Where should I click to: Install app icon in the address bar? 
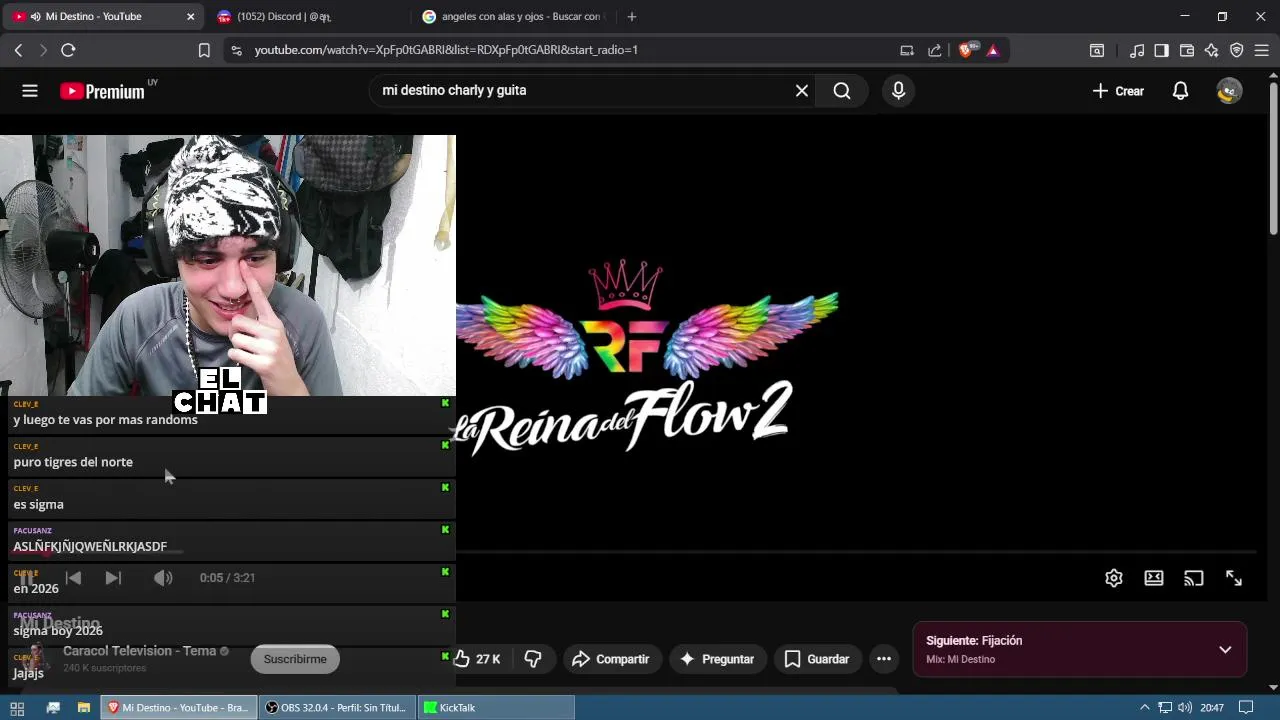(907, 50)
